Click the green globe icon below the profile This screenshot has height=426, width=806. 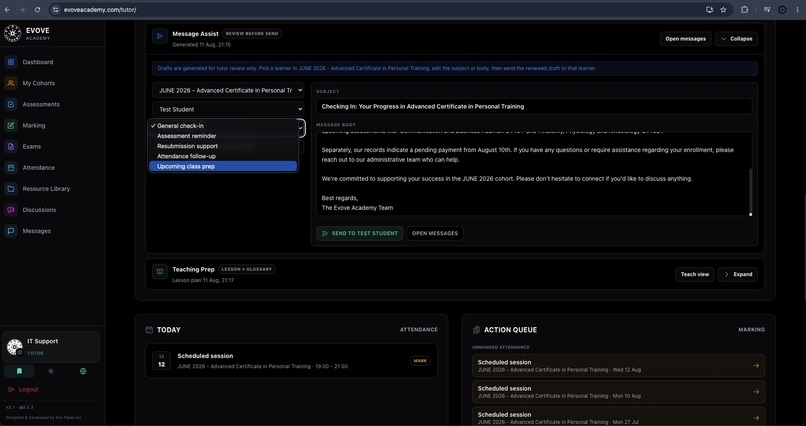[83, 371]
